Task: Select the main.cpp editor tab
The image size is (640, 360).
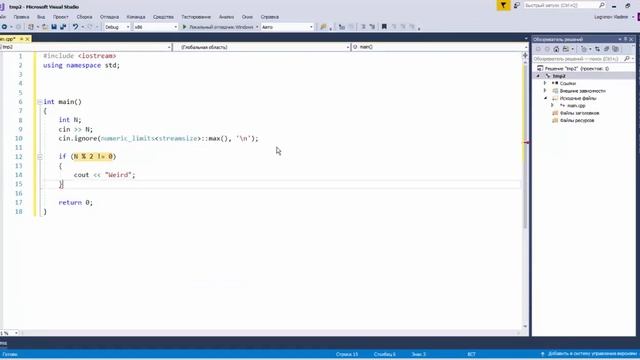Action: click(8, 39)
